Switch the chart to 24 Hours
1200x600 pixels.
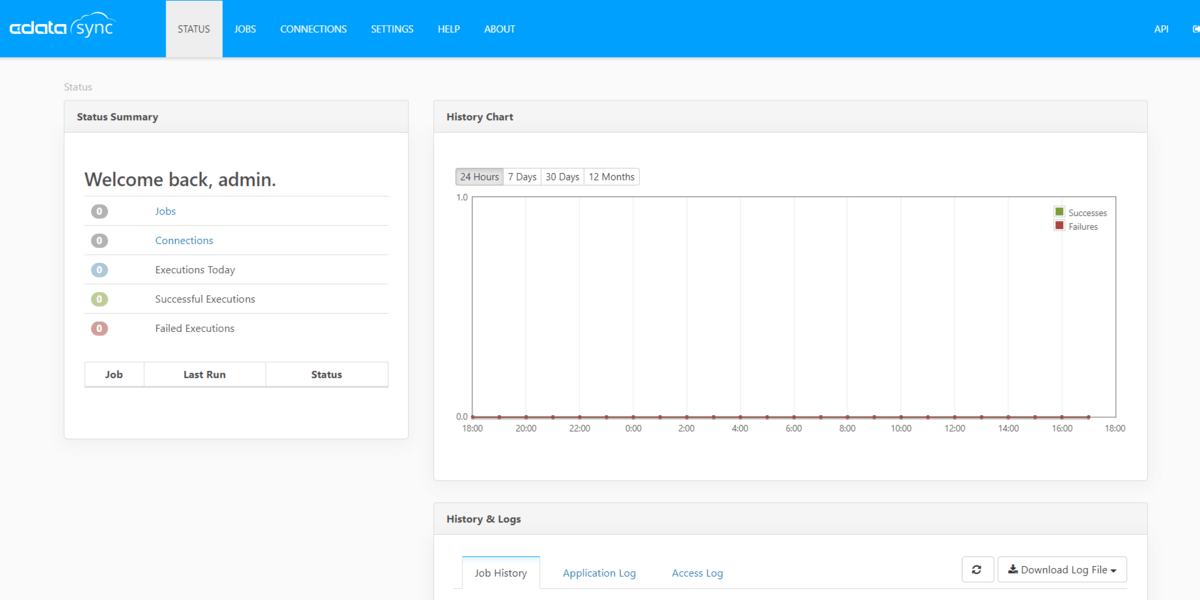479,177
